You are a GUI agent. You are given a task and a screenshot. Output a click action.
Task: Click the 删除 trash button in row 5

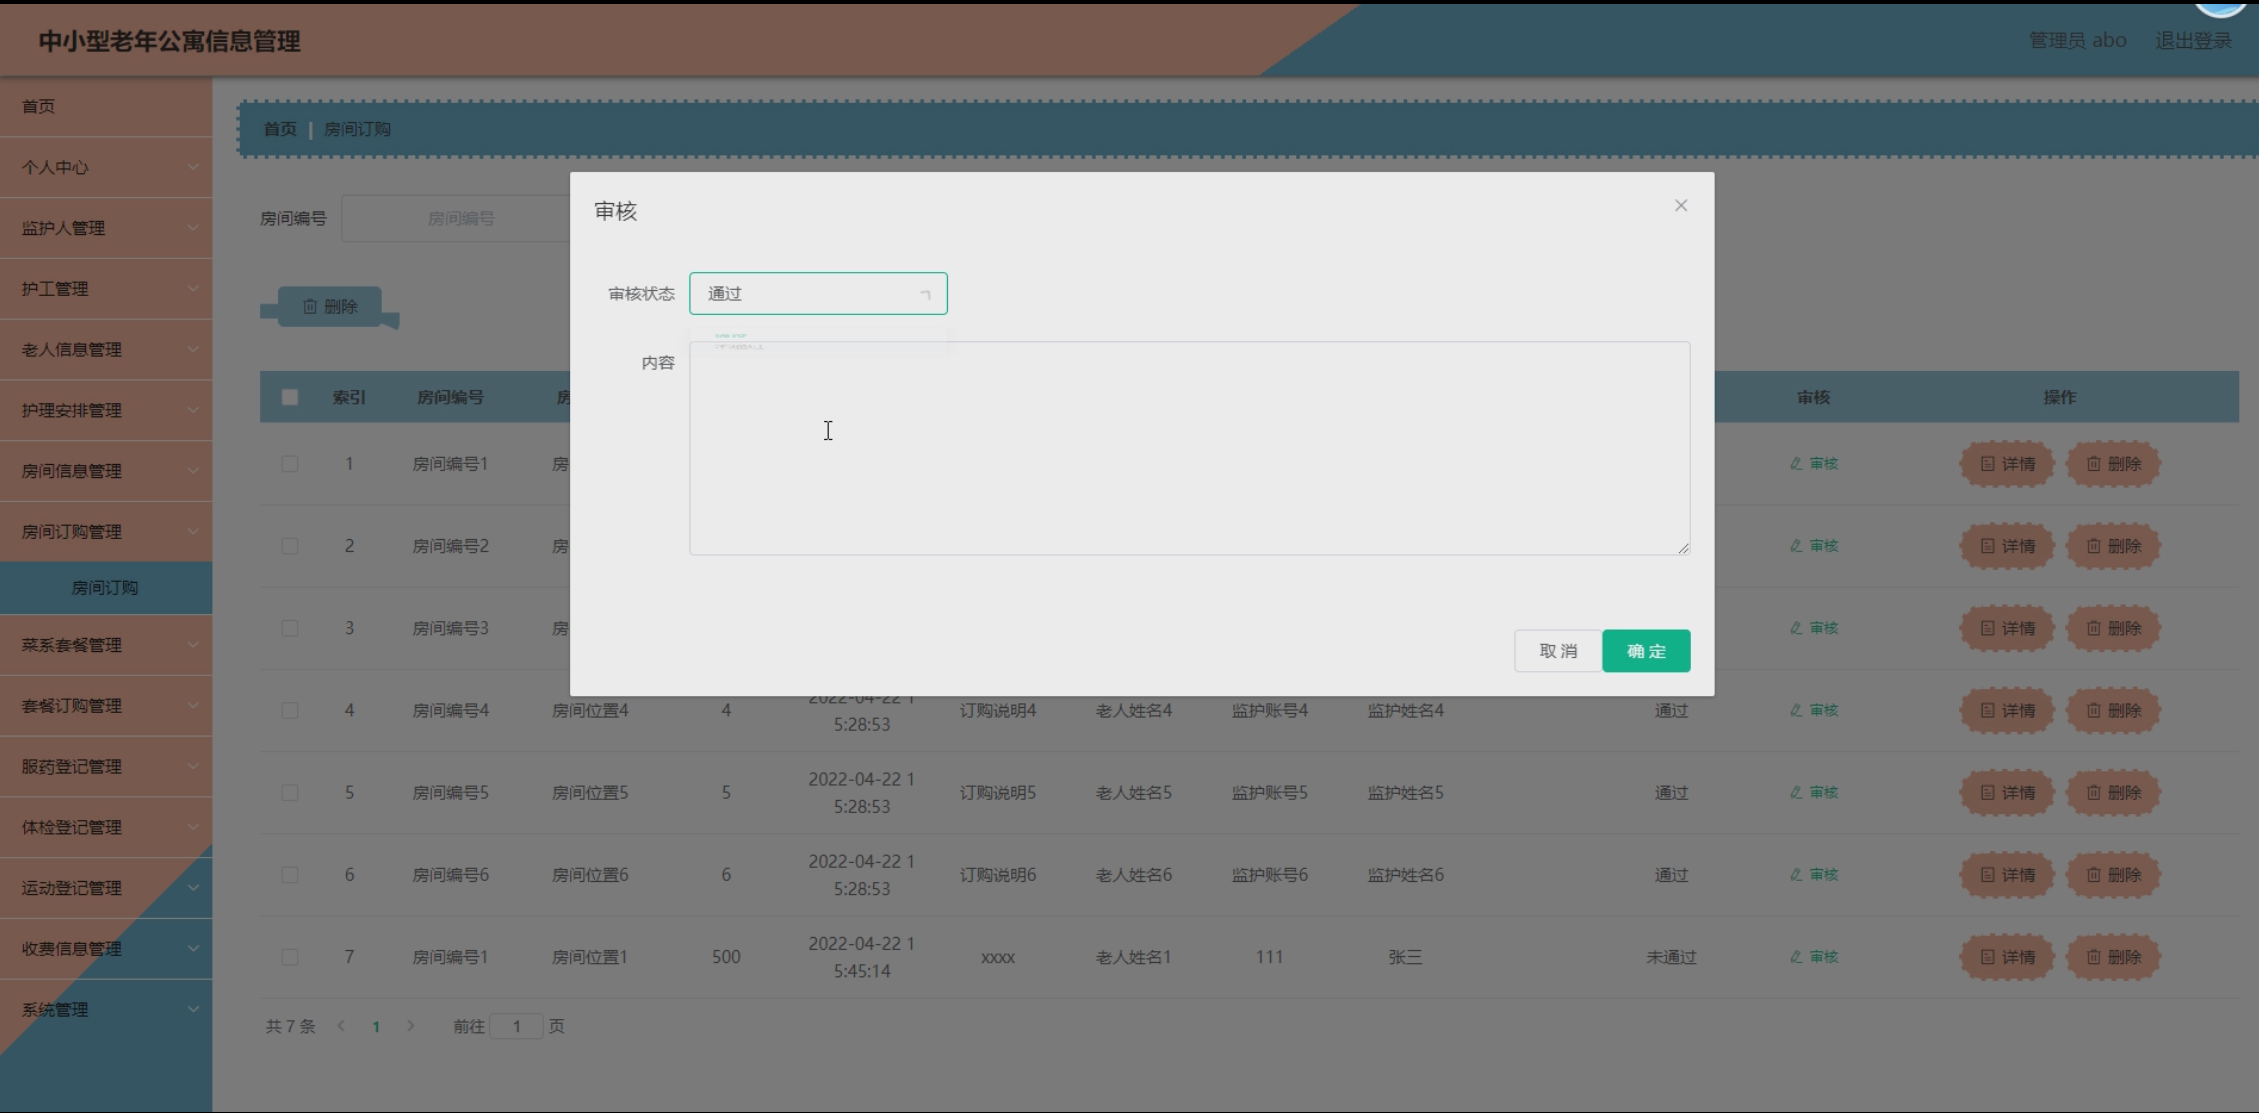pos(2113,792)
